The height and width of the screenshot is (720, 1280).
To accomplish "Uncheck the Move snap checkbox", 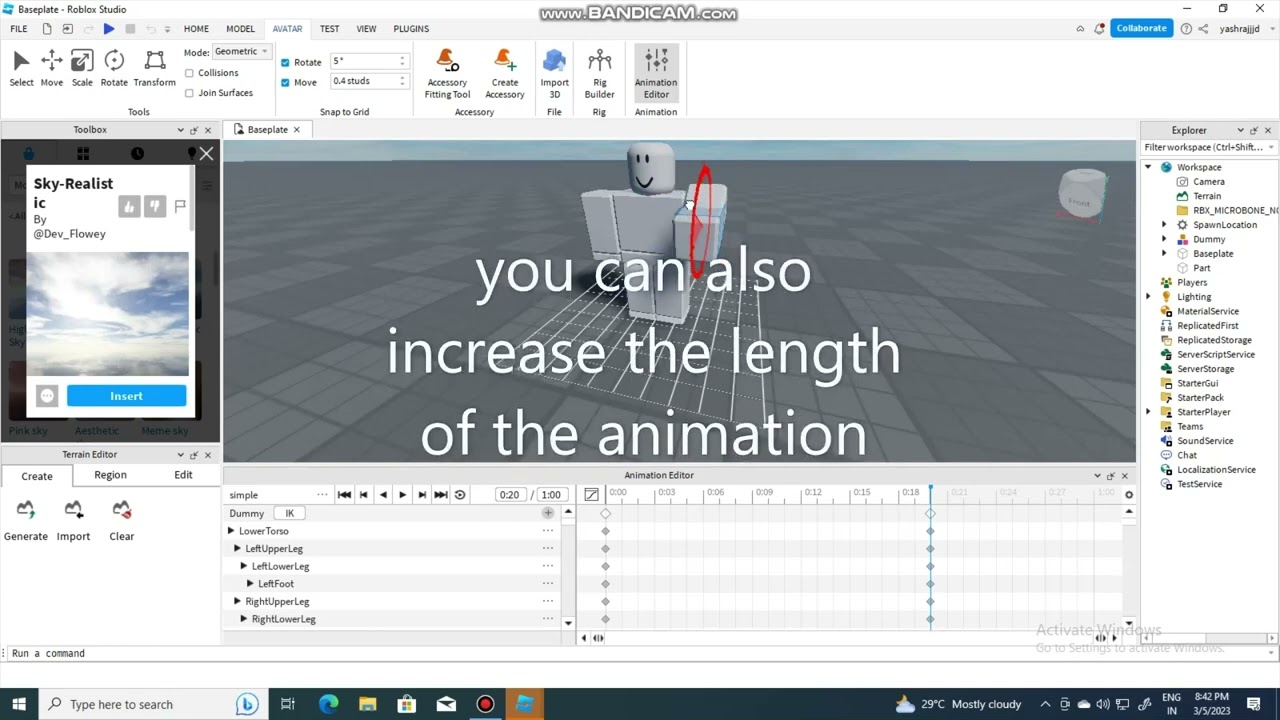I will click(x=286, y=82).
